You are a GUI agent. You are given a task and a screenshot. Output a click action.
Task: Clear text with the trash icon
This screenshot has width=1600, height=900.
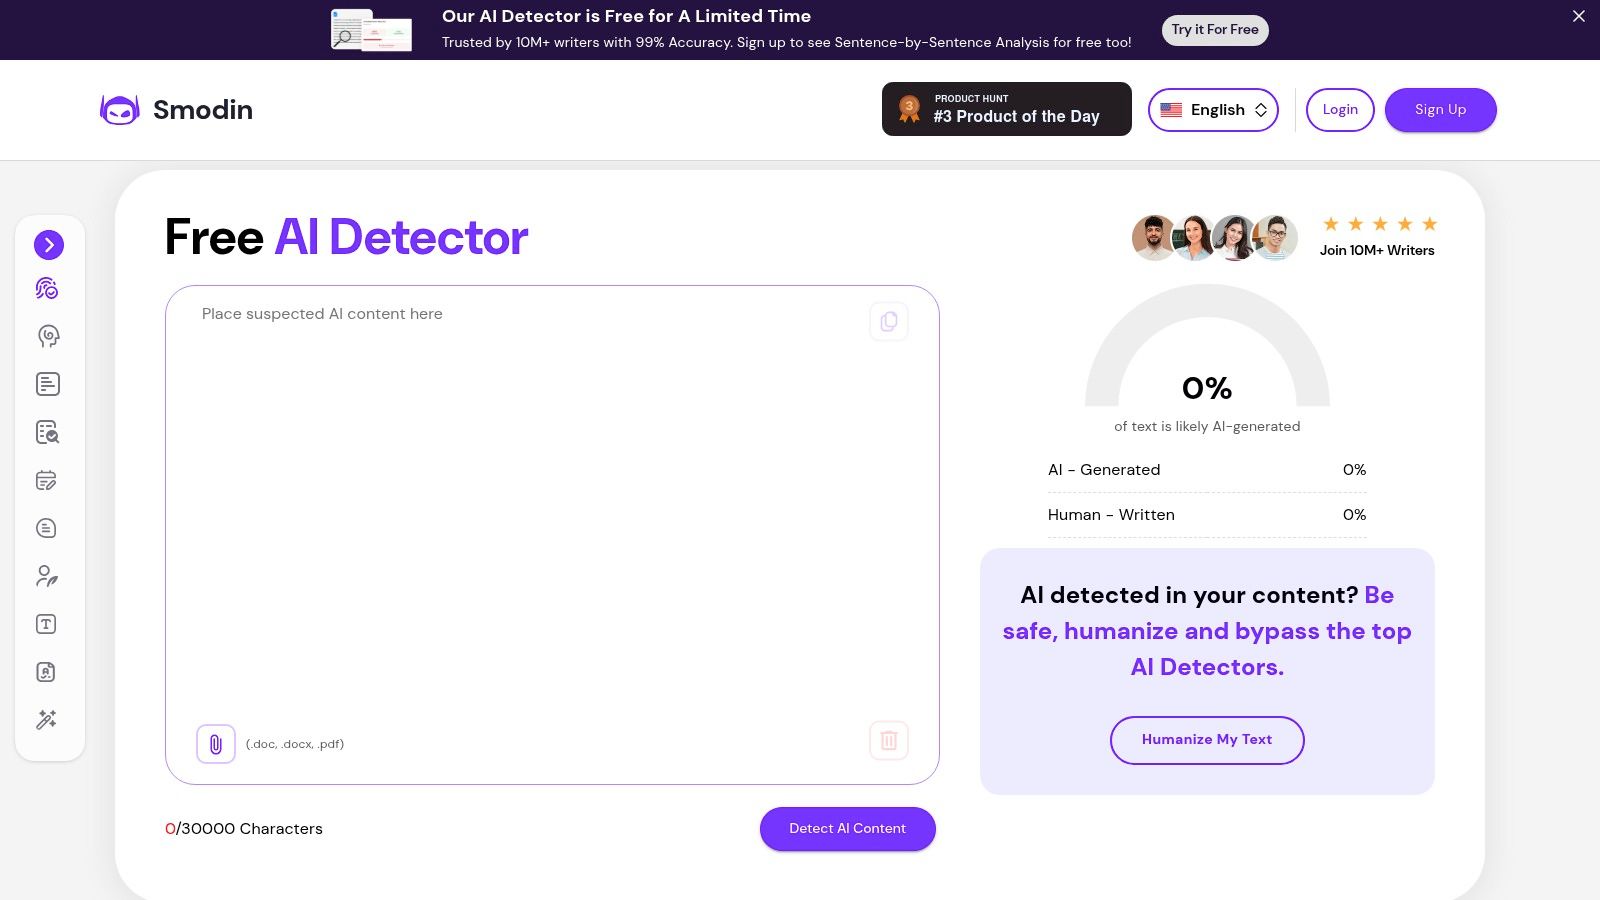point(889,740)
